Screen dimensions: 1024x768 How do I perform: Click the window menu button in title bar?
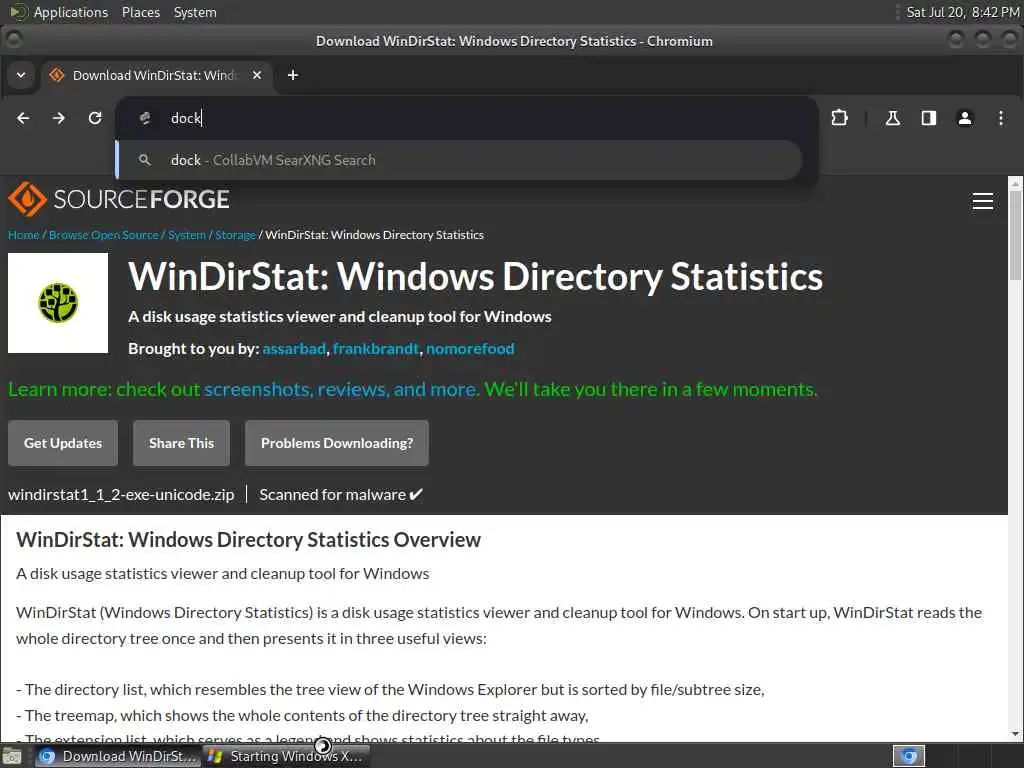click(13, 40)
